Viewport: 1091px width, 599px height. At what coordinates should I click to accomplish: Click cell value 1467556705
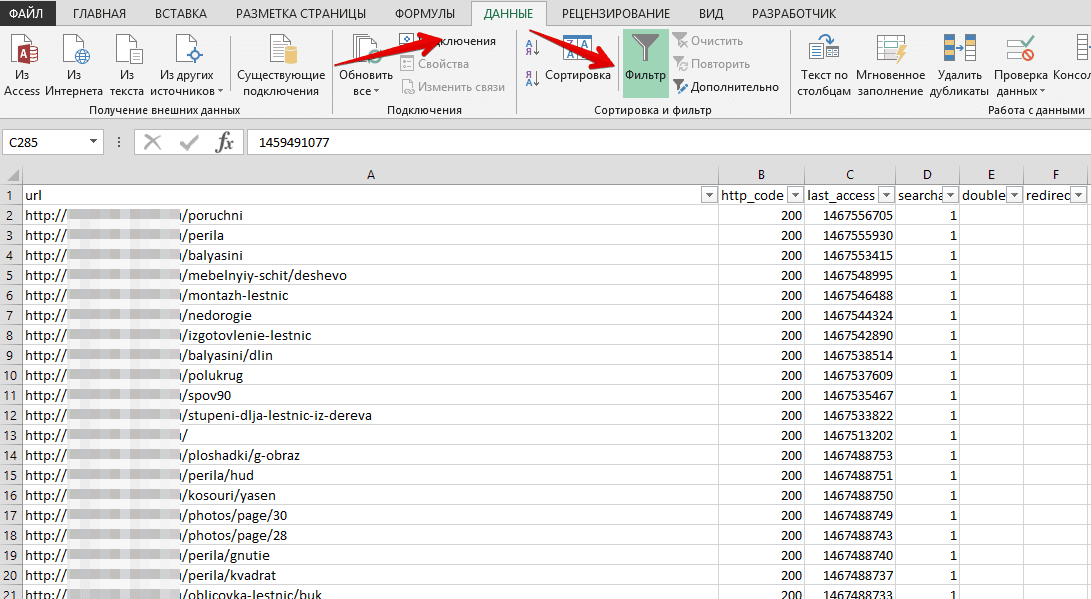point(850,216)
